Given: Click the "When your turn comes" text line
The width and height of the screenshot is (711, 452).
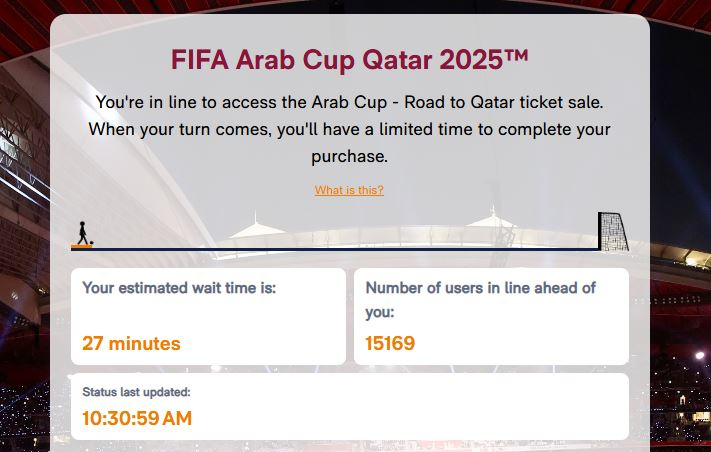Looking at the screenshot, I should coord(349,129).
